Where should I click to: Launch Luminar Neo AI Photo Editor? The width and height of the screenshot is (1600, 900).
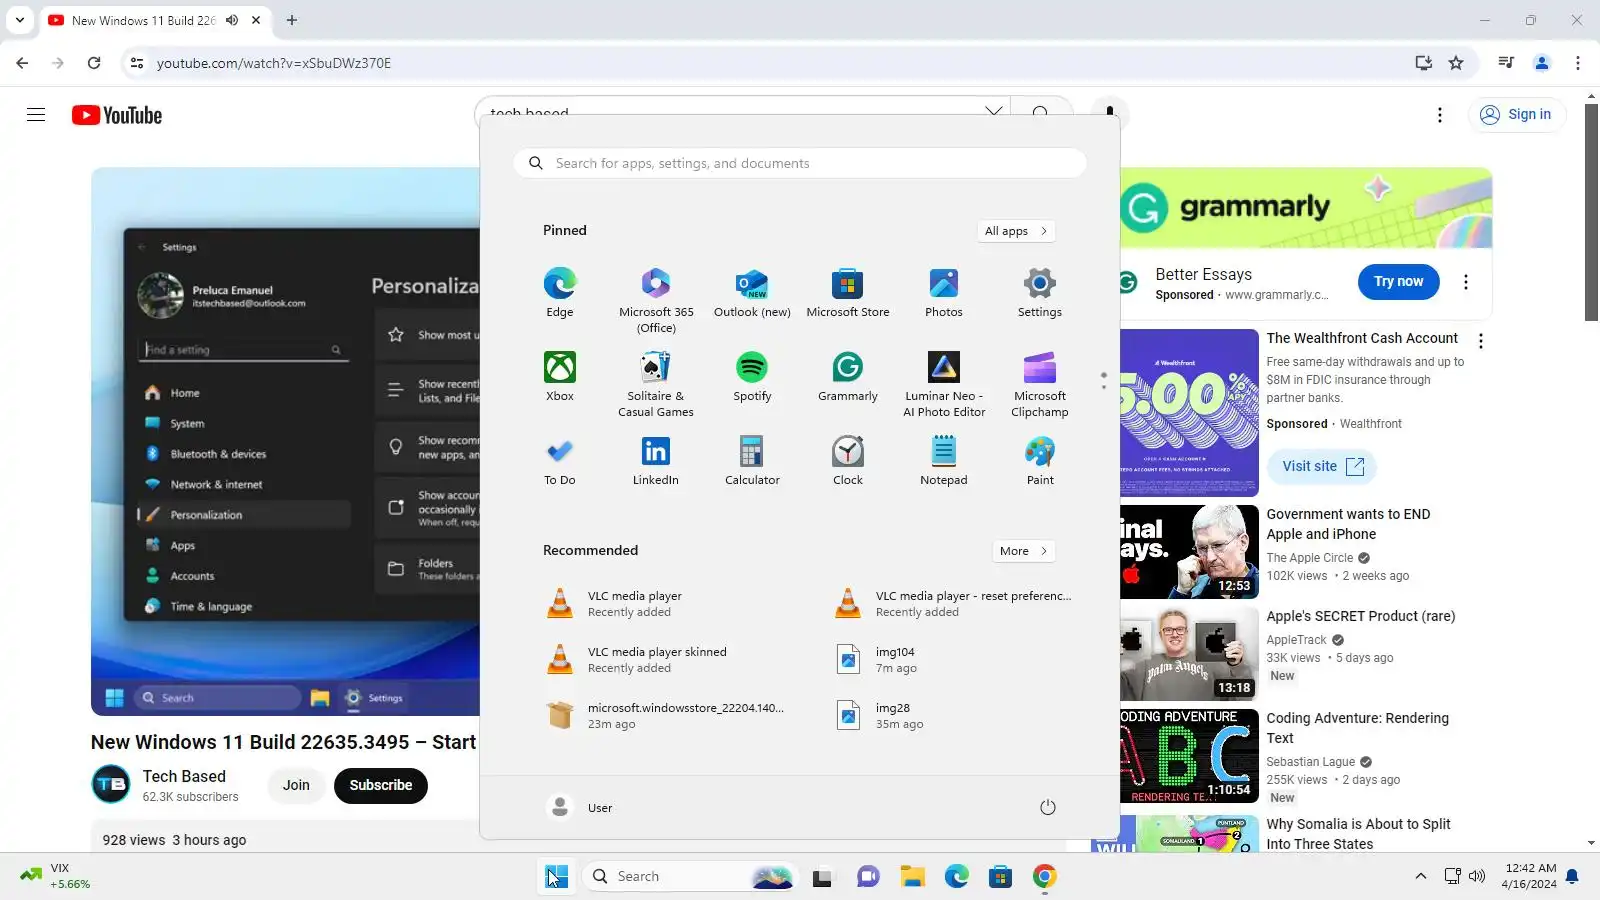943,384
